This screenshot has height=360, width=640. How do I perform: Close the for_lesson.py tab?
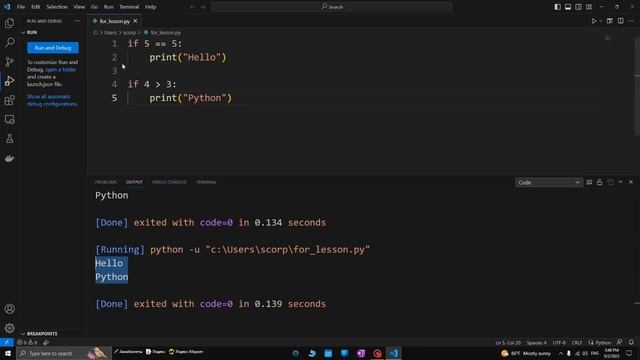click(x=136, y=21)
